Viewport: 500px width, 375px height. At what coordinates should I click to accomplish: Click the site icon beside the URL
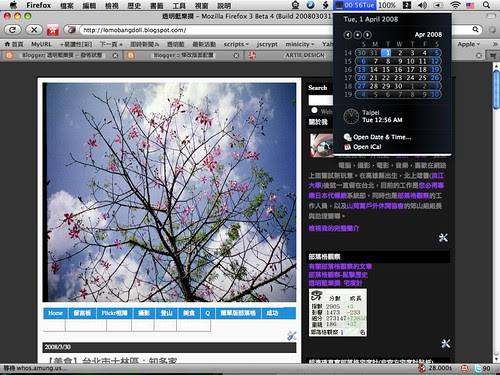click(x=71, y=30)
